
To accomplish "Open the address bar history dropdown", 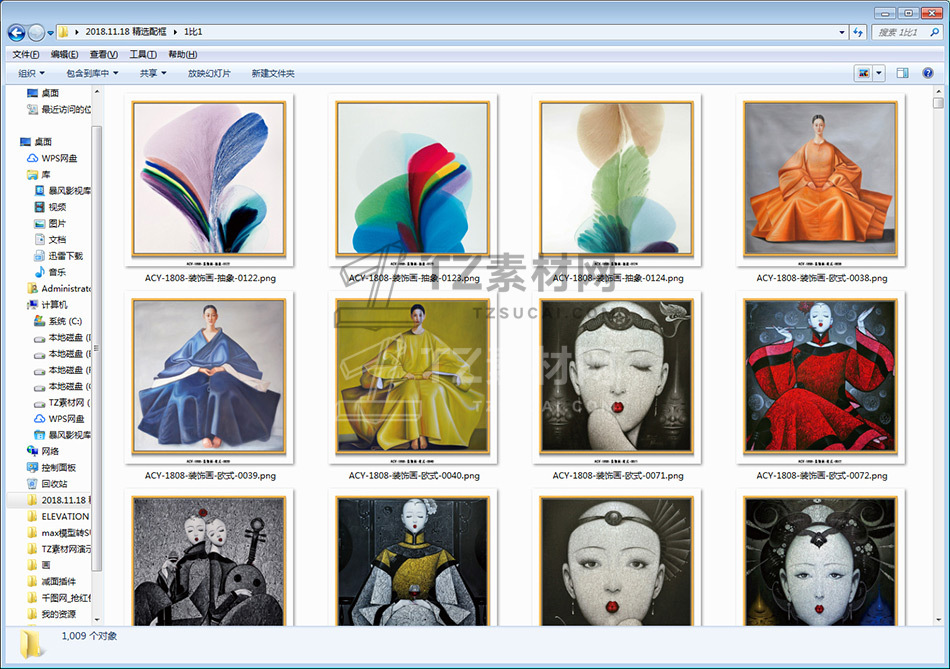I will [842, 32].
